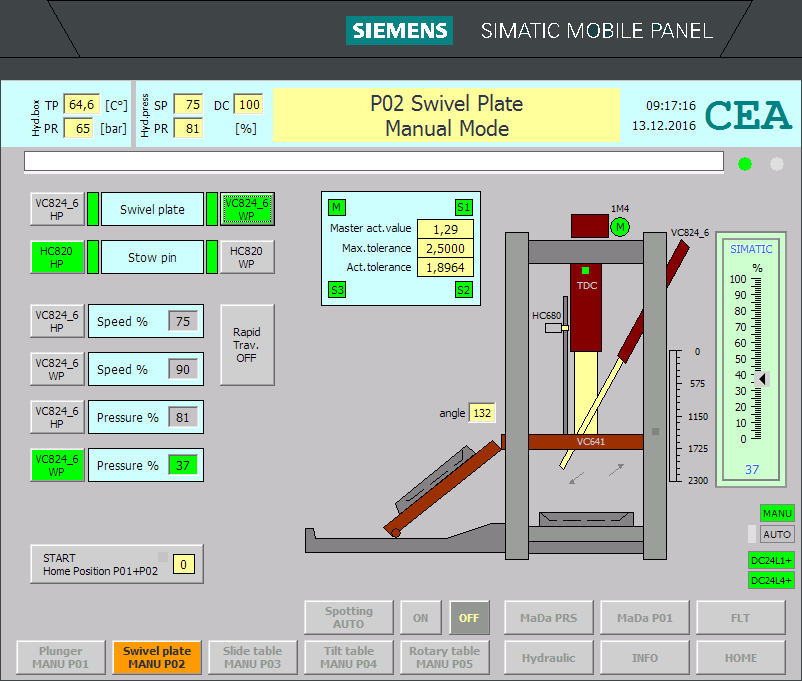Click the 0 mark on the SIMATIC percent scale

pos(743,439)
